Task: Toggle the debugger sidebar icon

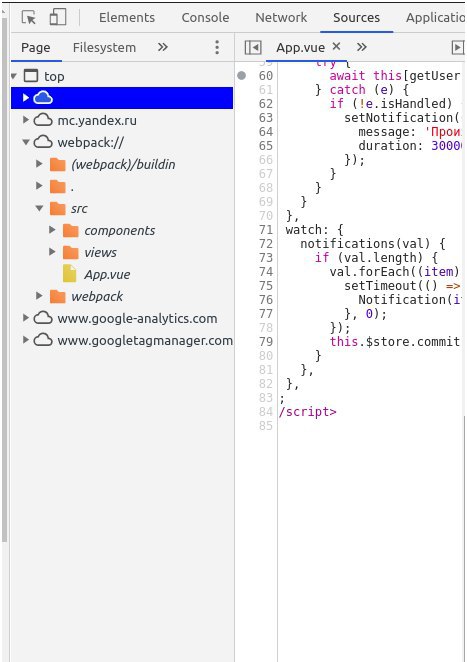Action: 458,47
